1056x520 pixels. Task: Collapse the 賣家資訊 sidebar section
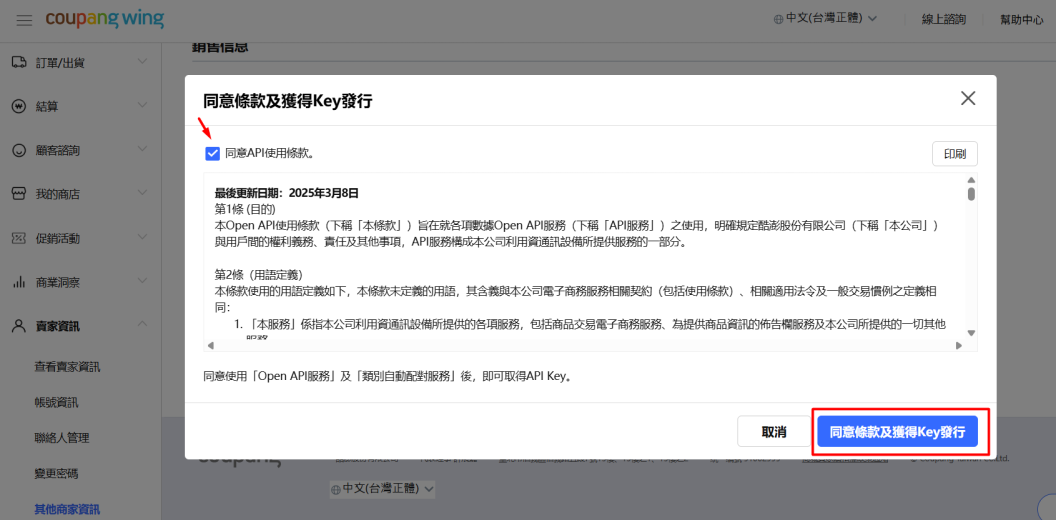click(x=142, y=326)
